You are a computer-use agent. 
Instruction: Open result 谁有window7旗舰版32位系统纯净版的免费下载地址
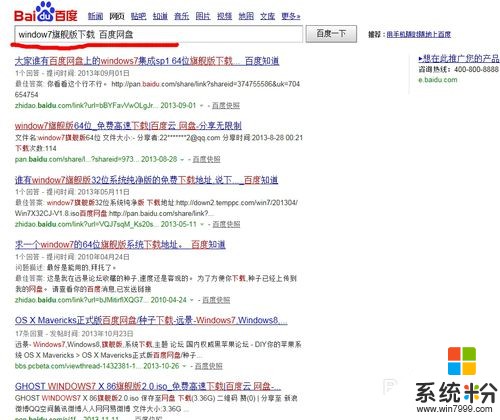click(x=146, y=180)
